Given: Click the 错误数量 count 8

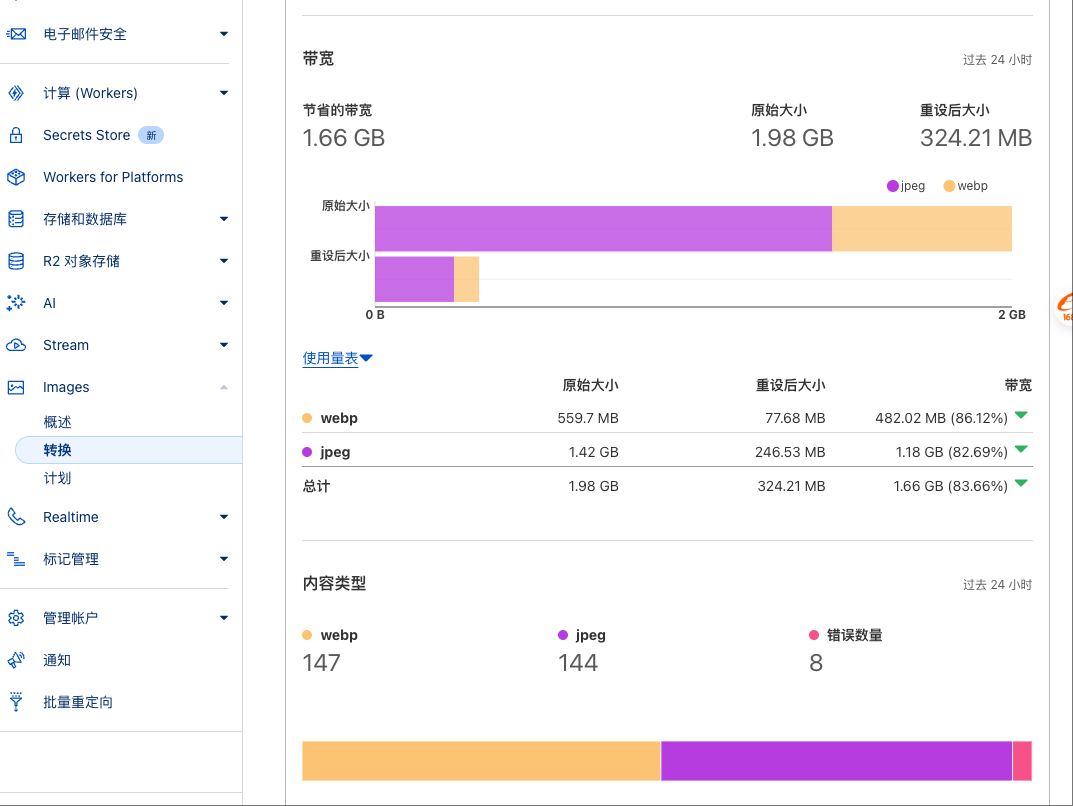Looking at the screenshot, I should pos(816,663).
